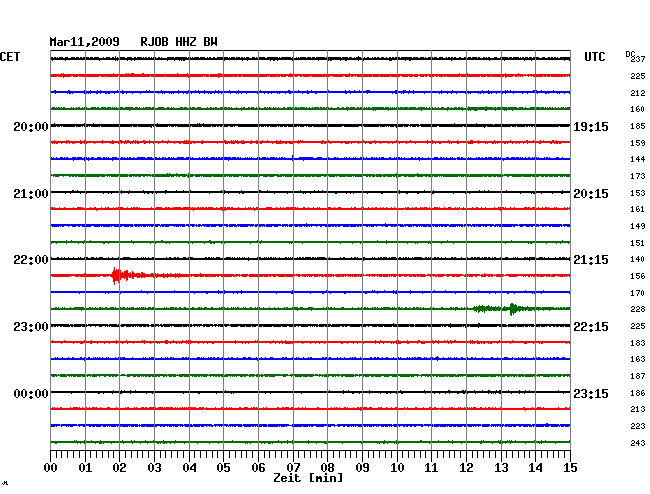
Task: Select minute tick label 01
Action: (x=85, y=467)
